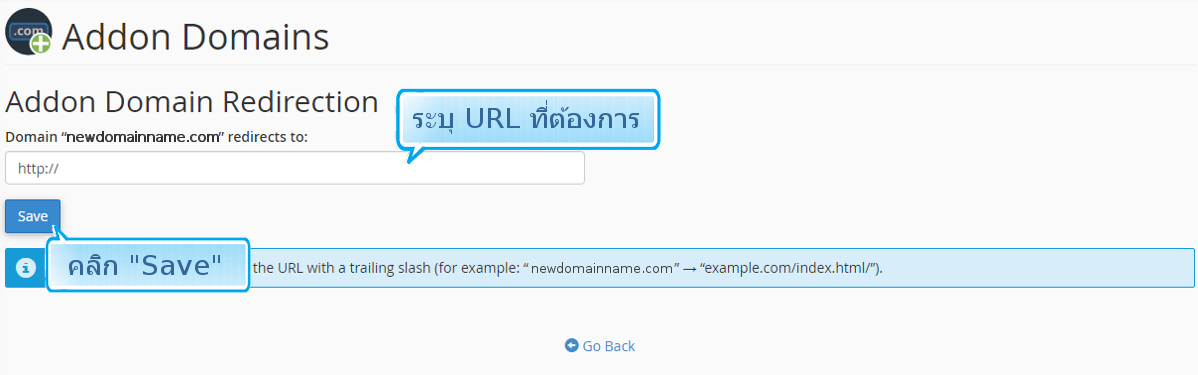Click the blue information banner

tap(600, 268)
